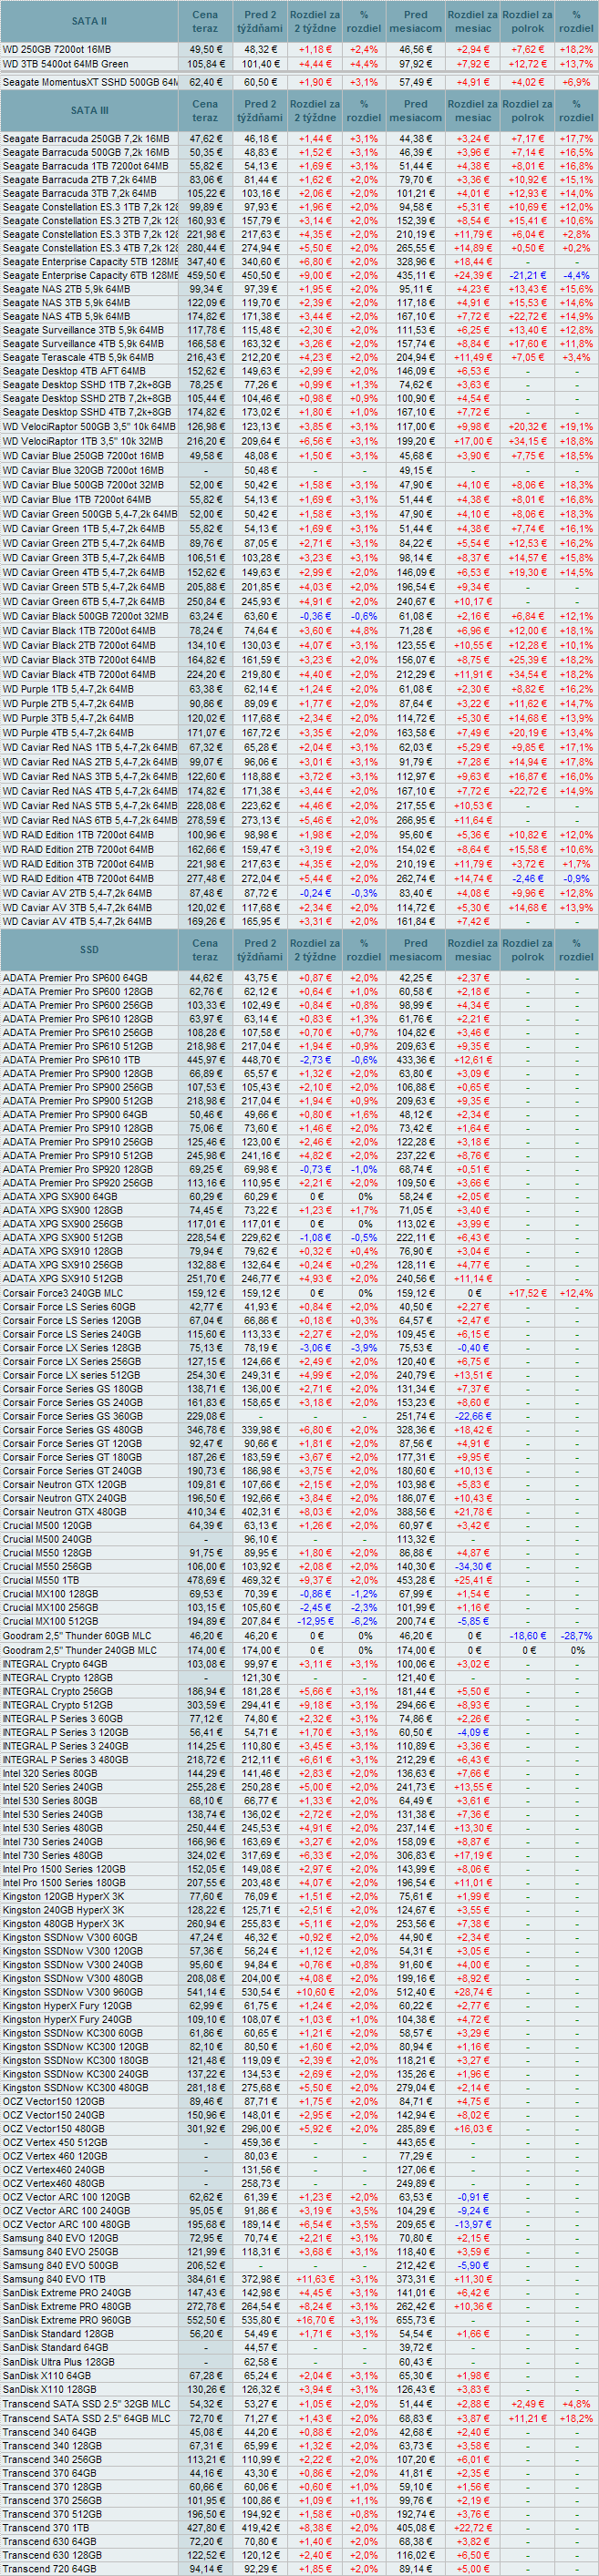Click Kingston SSDNow V300 960GB
Viewport: 599px width, 2576px height.
(72, 1991)
